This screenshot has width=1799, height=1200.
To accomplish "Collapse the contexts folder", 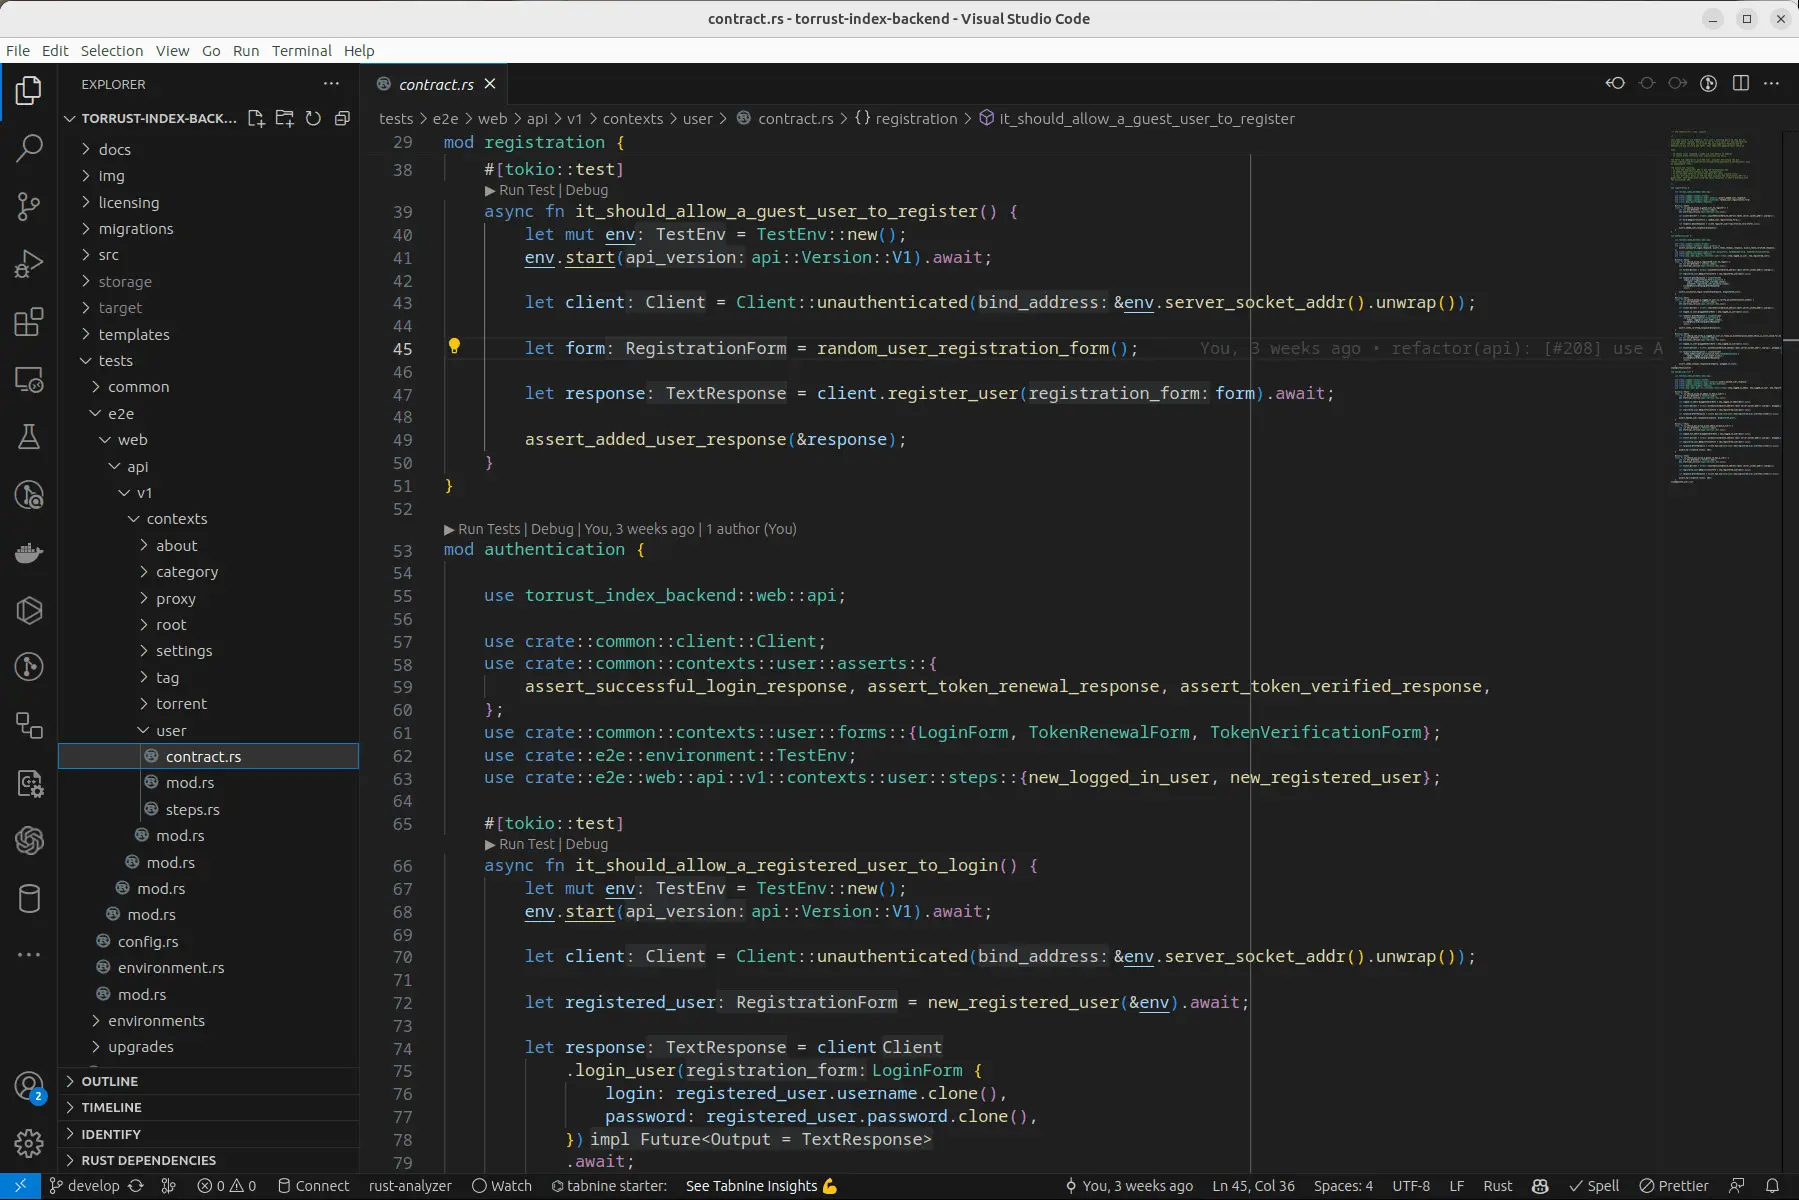I will (x=176, y=519).
